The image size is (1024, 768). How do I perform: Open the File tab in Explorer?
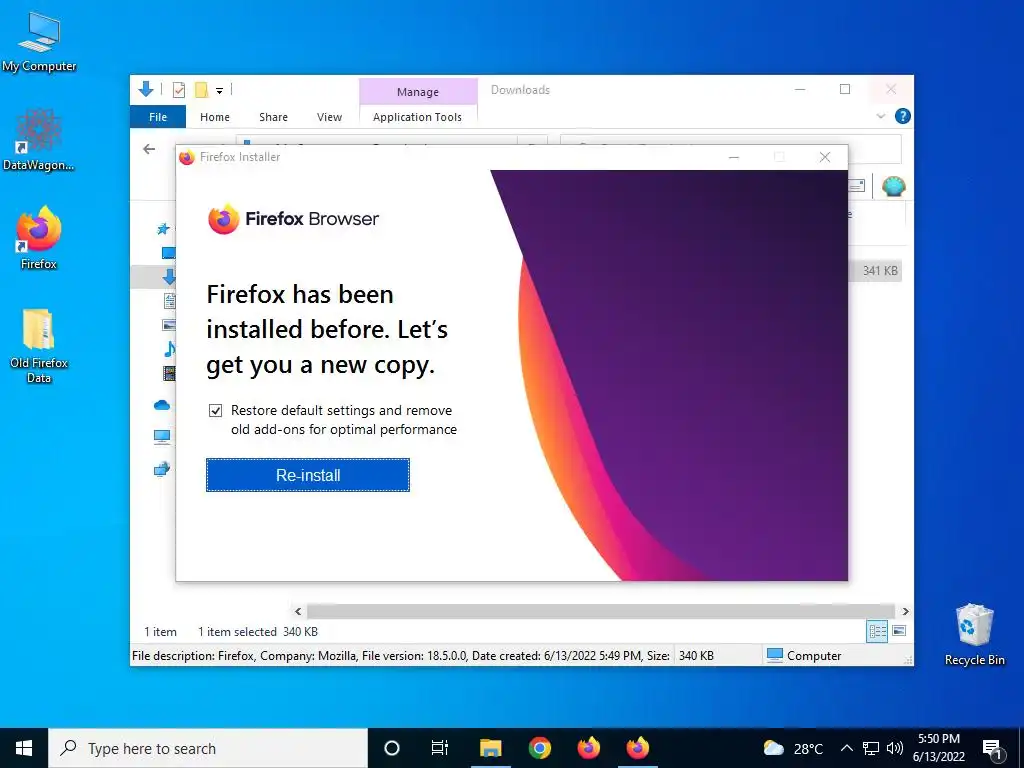pos(158,117)
